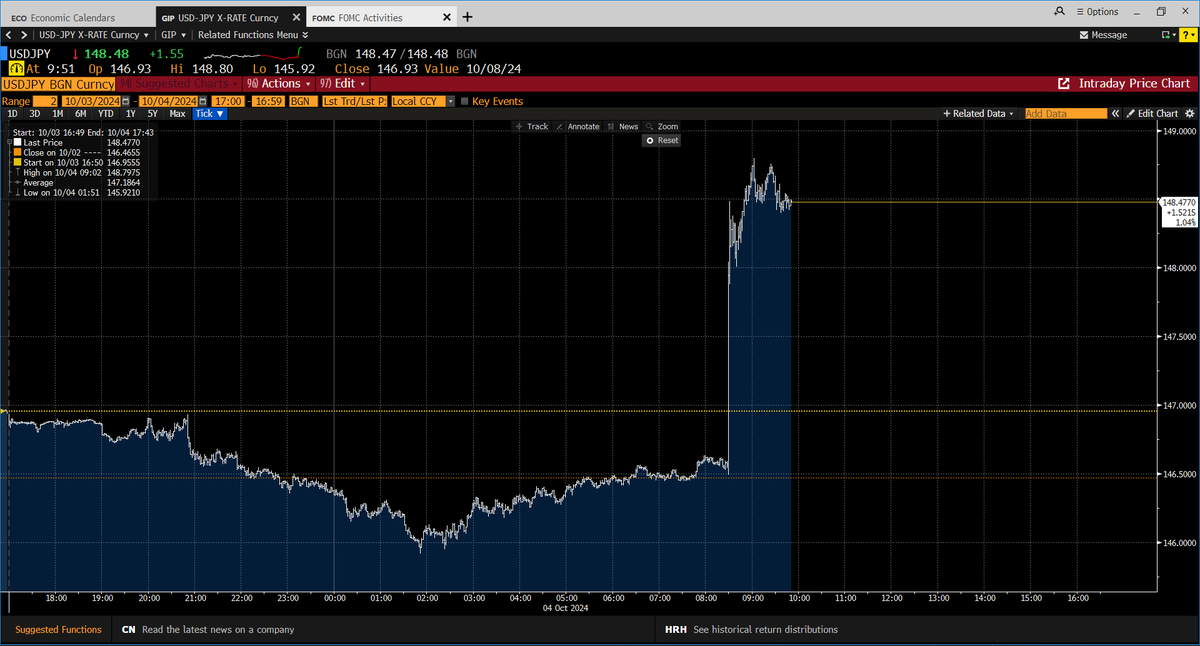The height and width of the screenshot is (646, 1200).
Task: Set range to YTD
Action: coord(105,114)
